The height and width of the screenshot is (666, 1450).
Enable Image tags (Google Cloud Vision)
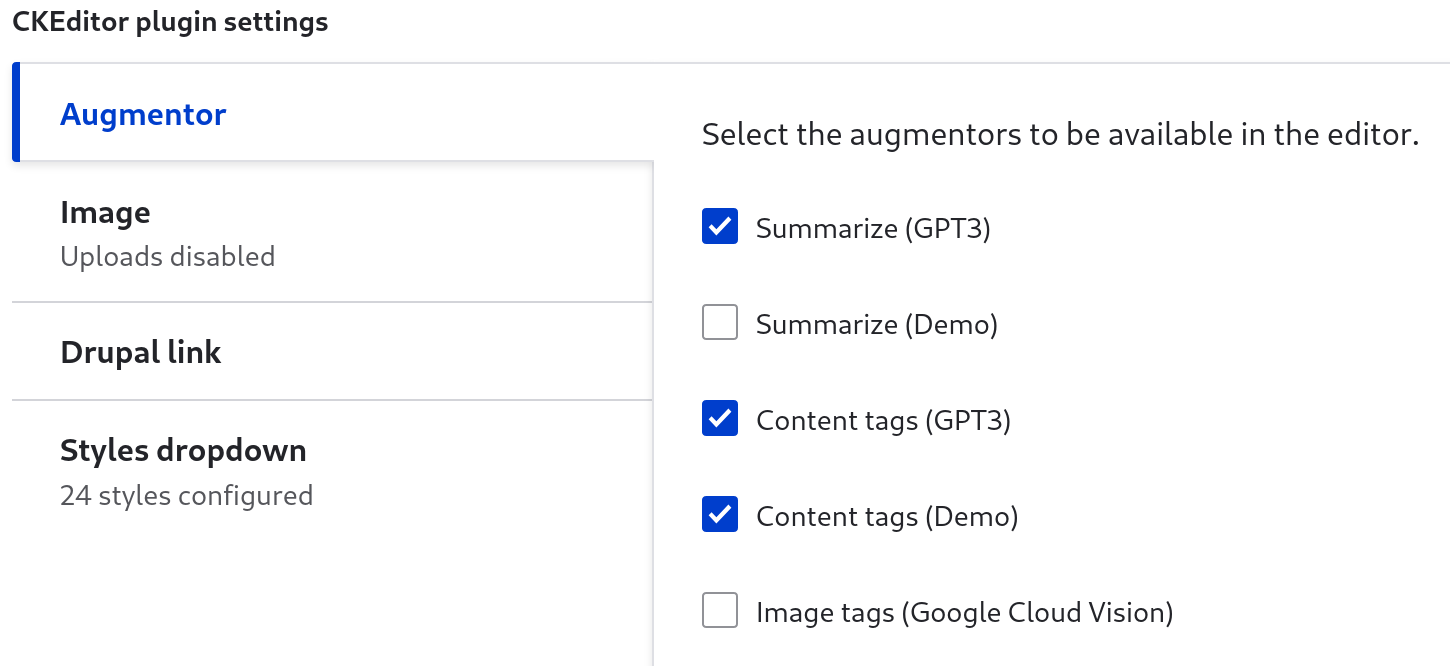719,611
